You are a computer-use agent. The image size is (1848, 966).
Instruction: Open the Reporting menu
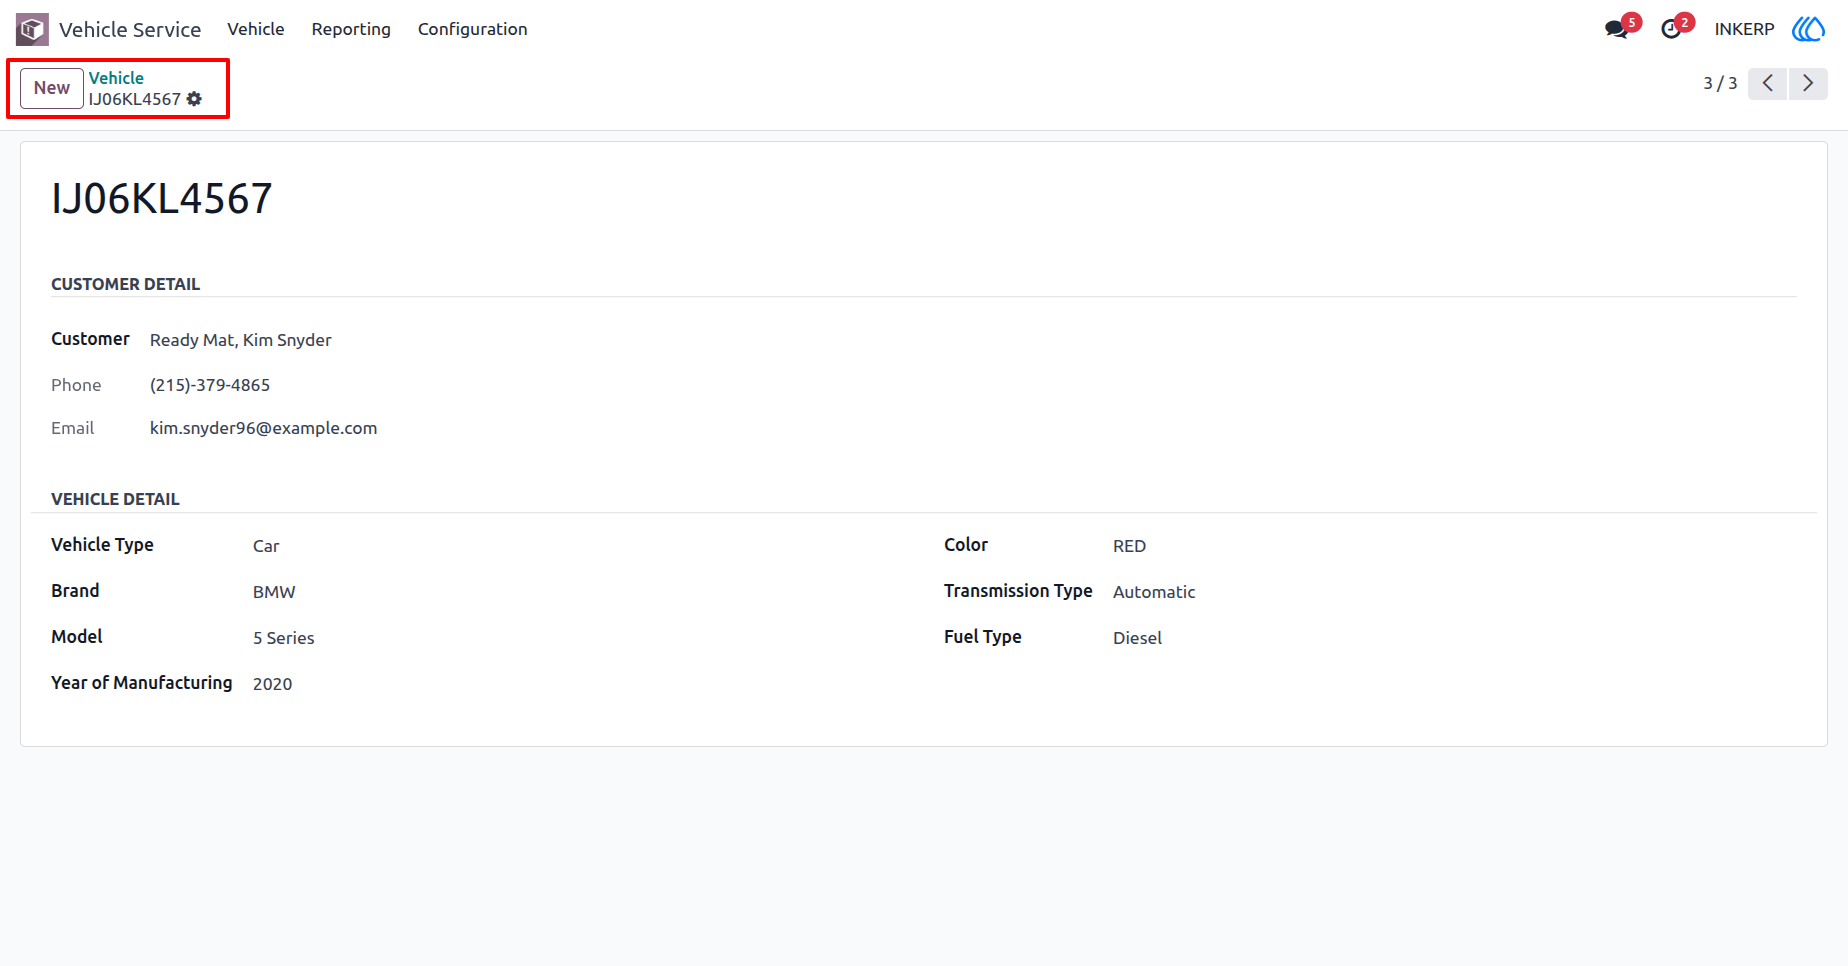tap(351, 29)
